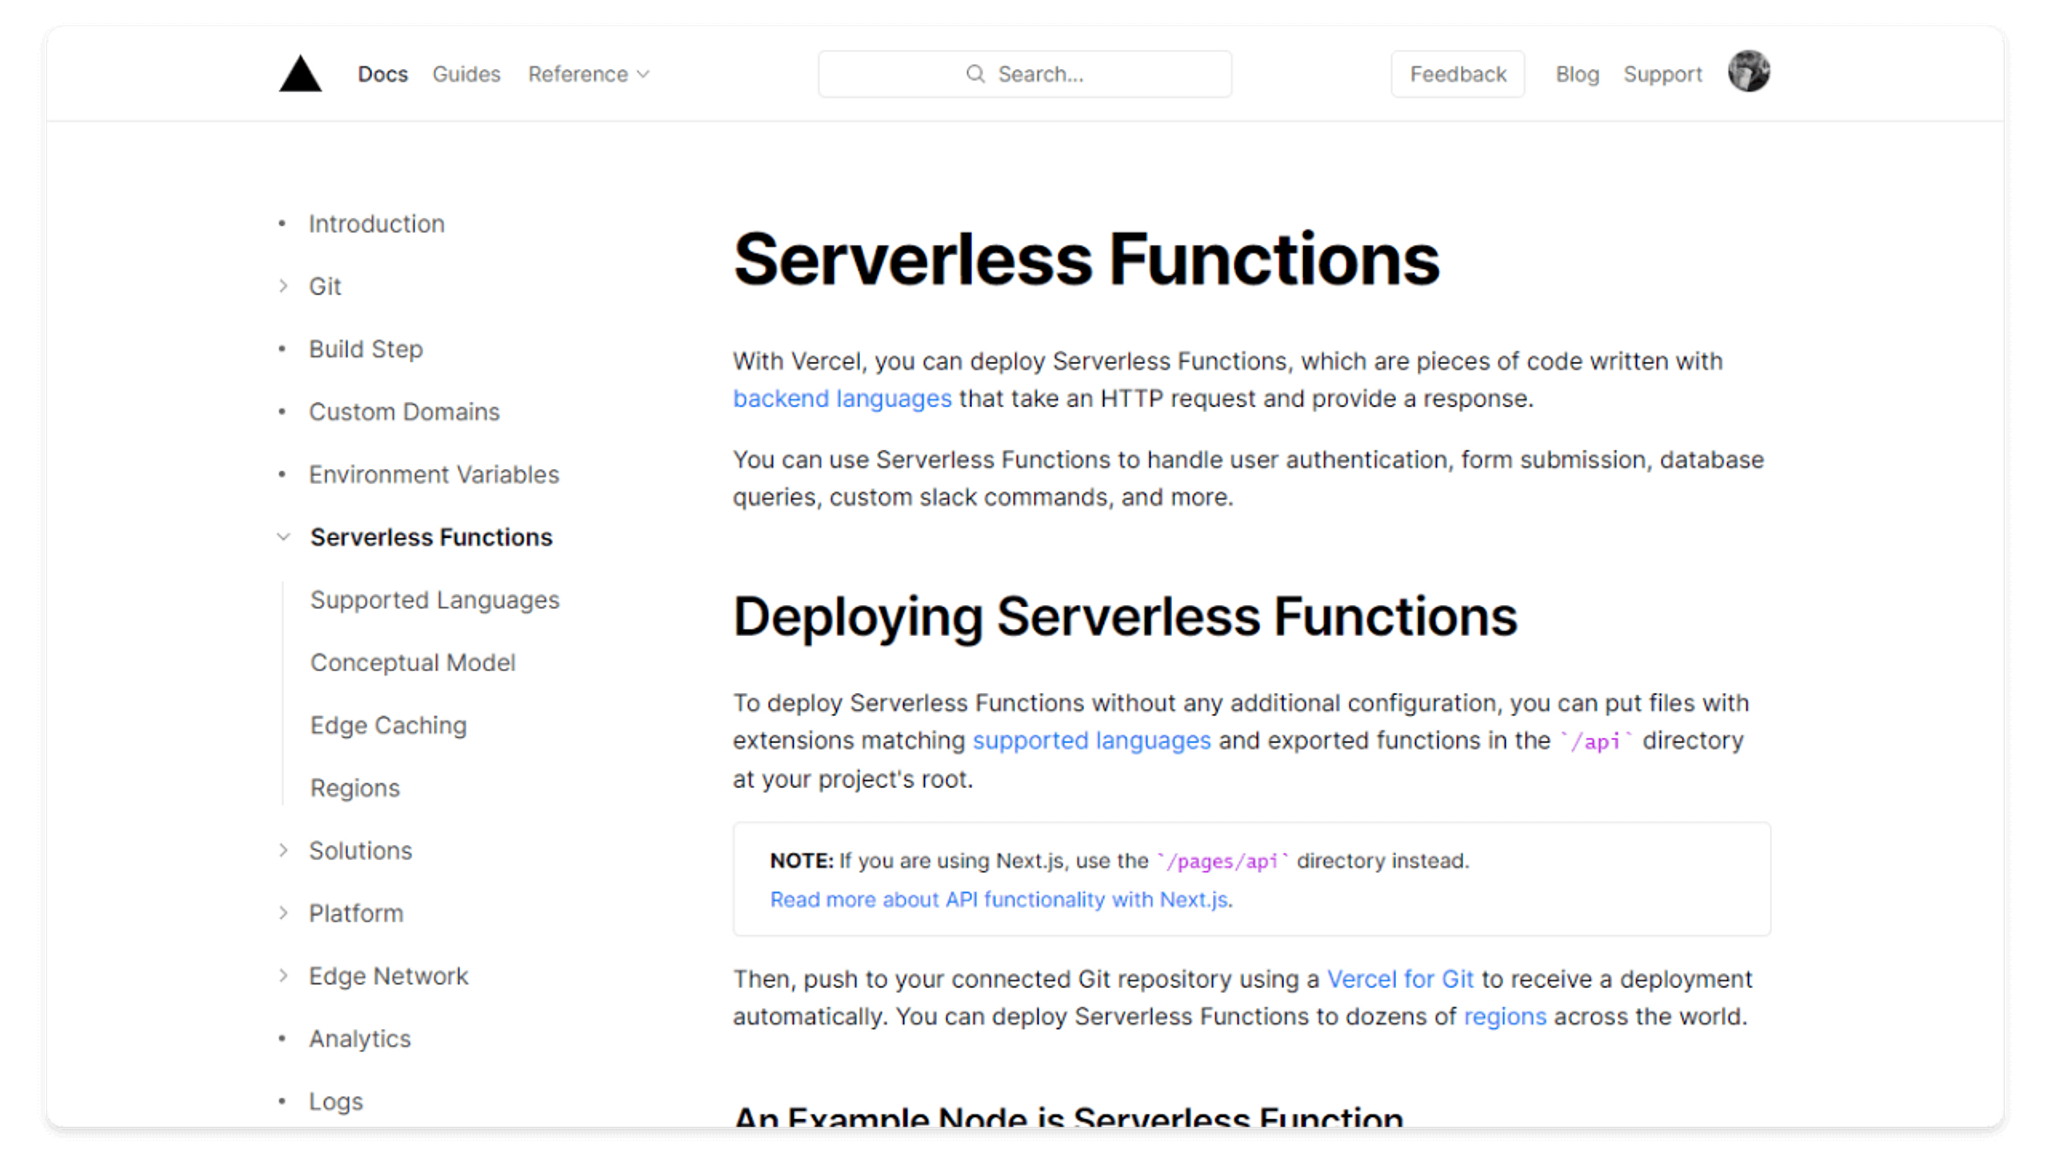Collapse the Serverless Functions chevron
This screenshot has height=1152, width=2048.
[x=283, y=537]
